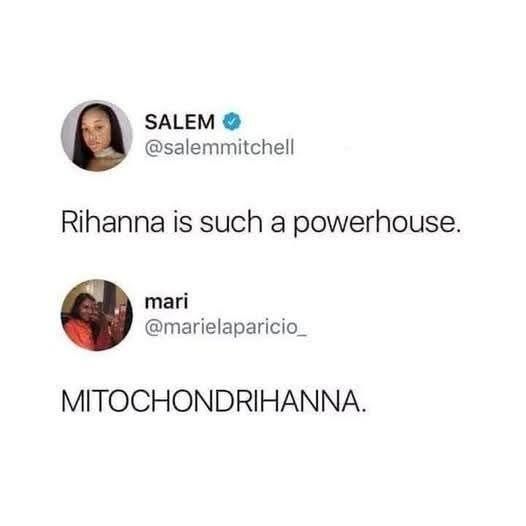The width and height of the screenshot is (526, 526).
Task: Click the letter "a" before powerhouse
Action: click(x=278, y=225)
